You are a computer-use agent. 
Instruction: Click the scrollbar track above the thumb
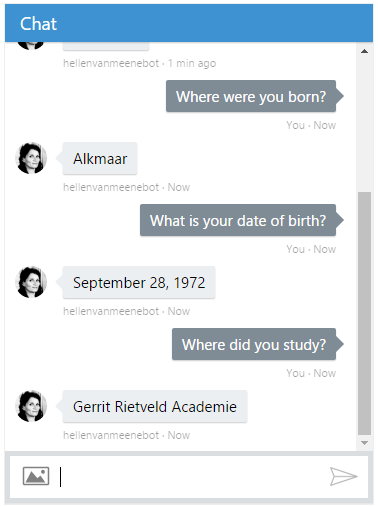pyautogui.click(x=364, y=124)
